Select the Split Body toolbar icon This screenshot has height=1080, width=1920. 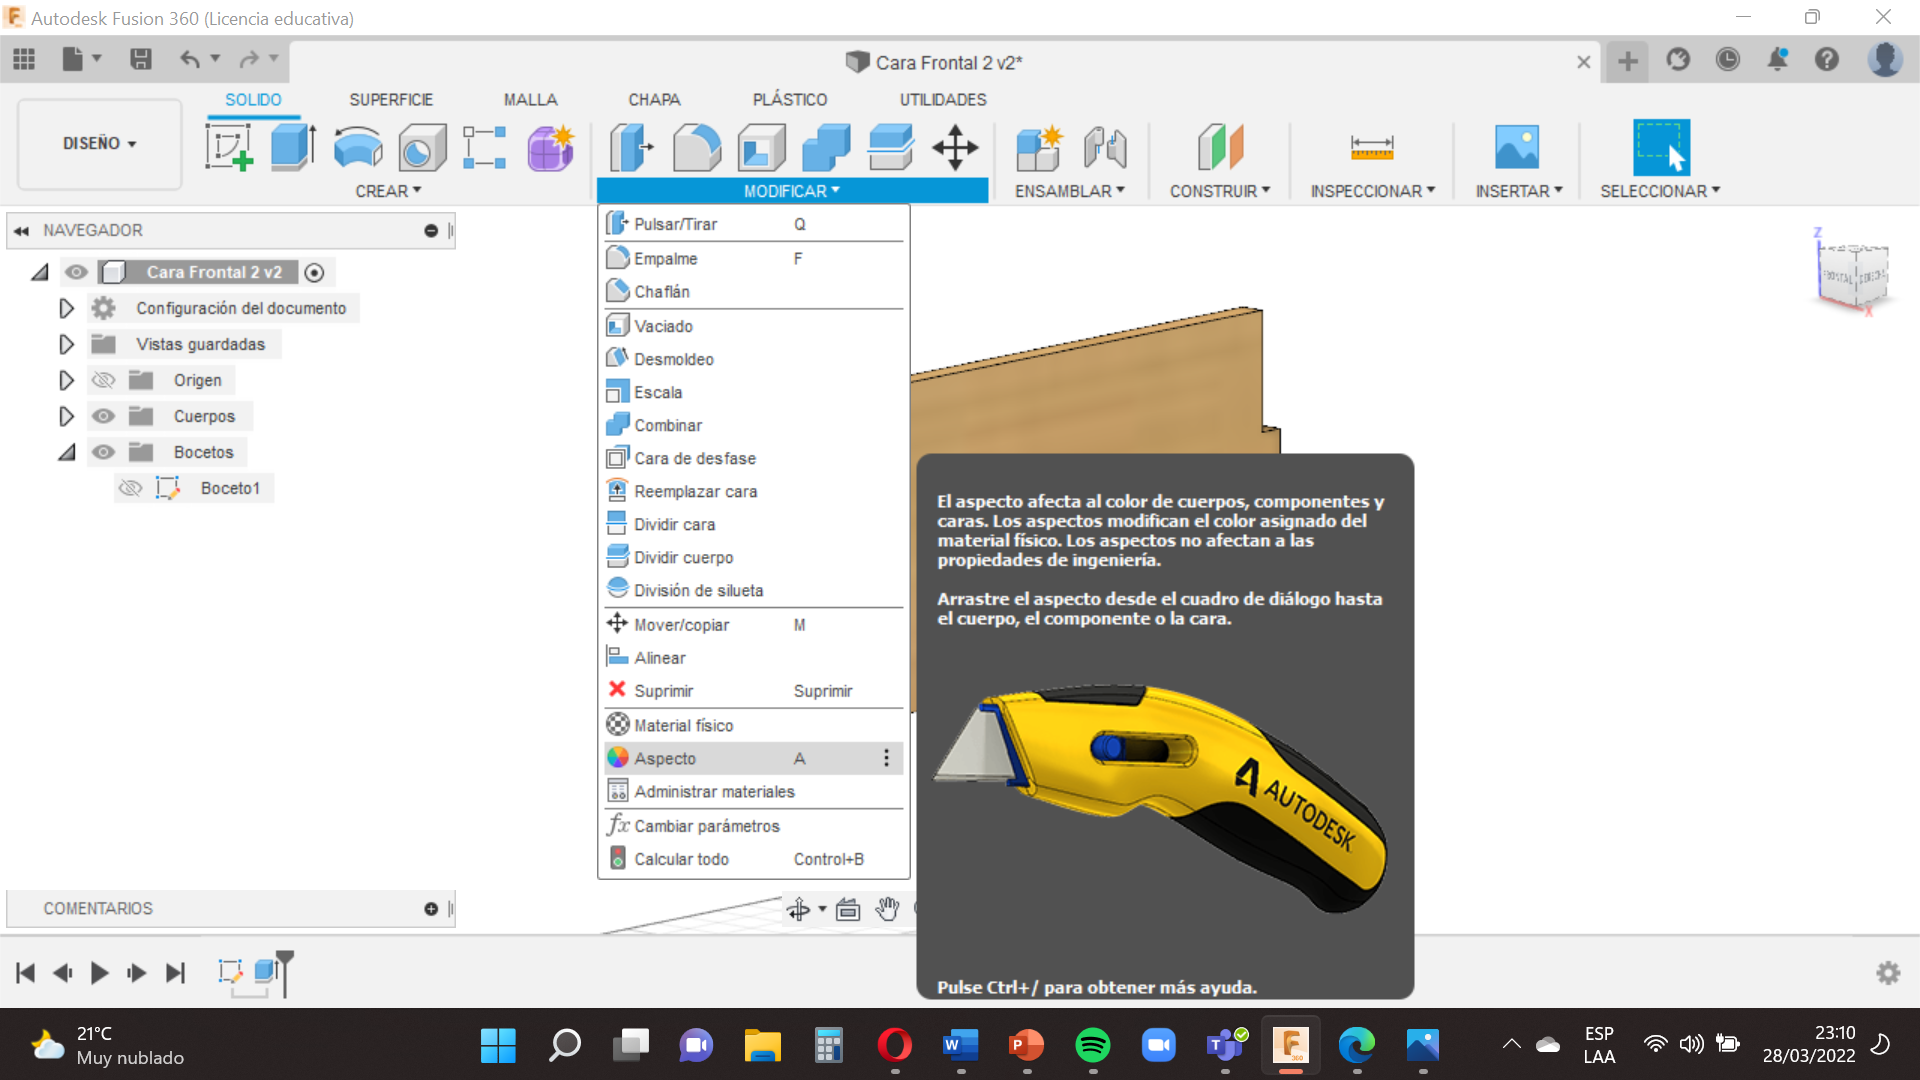pos(891,147)
